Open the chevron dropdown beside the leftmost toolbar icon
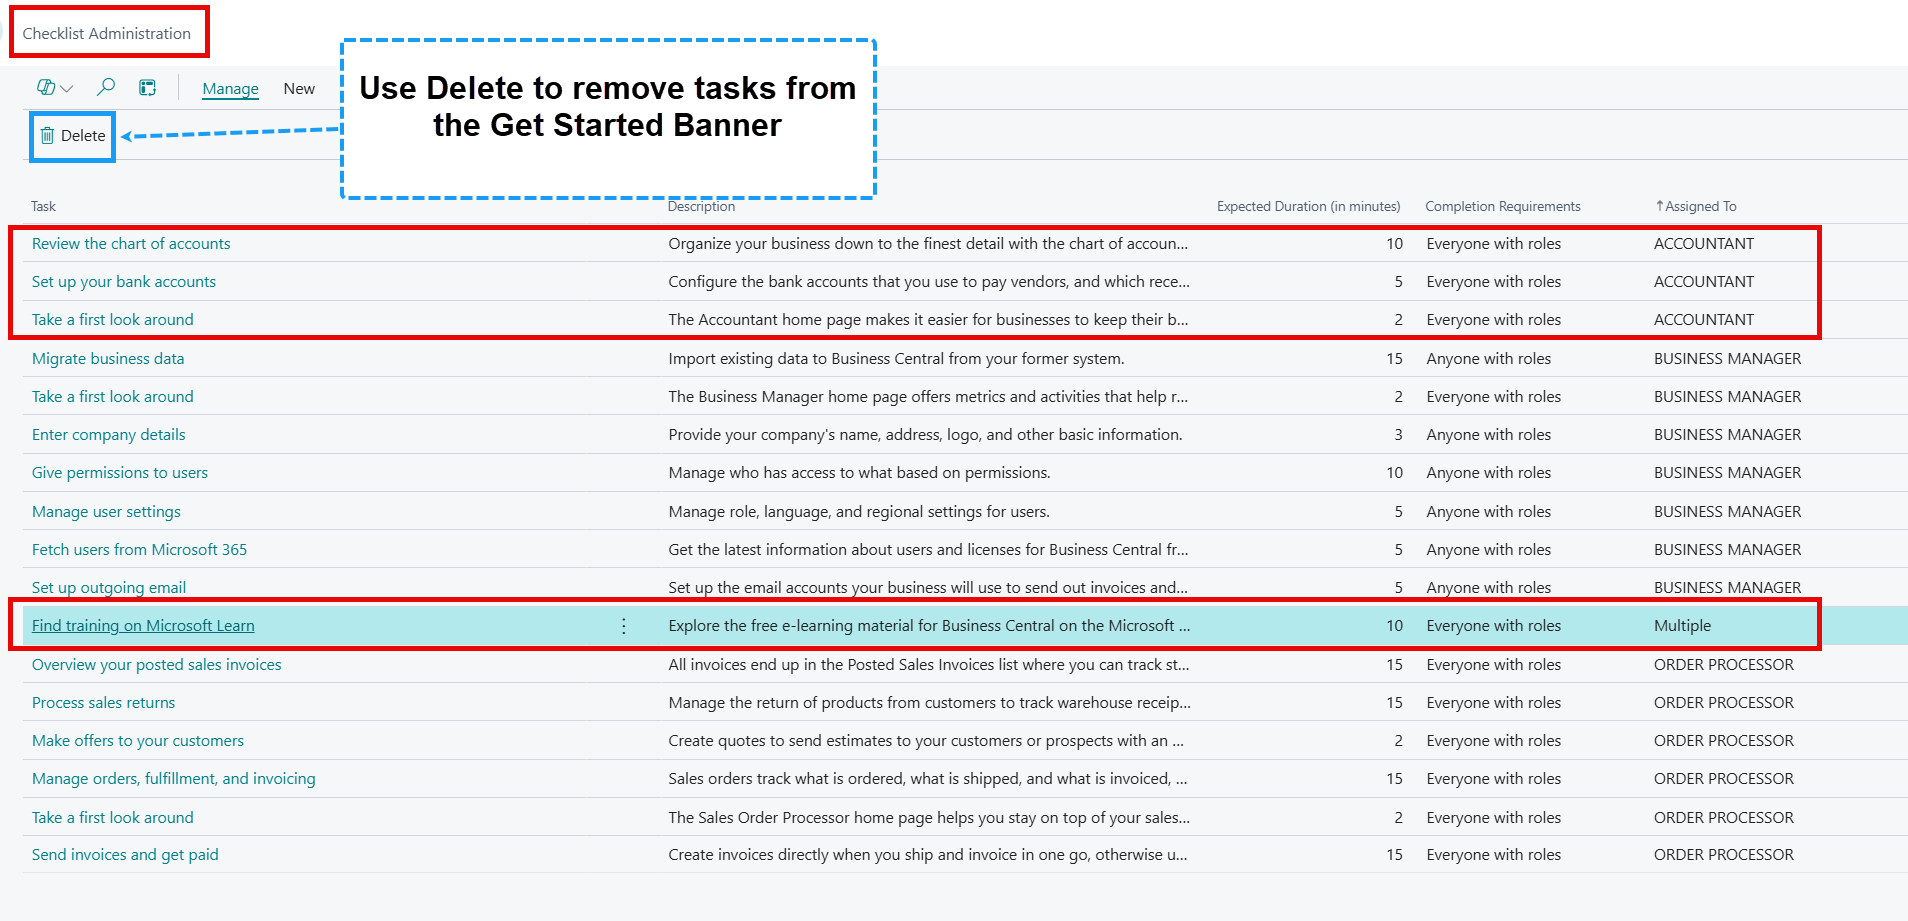The image size is (1908, 921). coord(66,87)
